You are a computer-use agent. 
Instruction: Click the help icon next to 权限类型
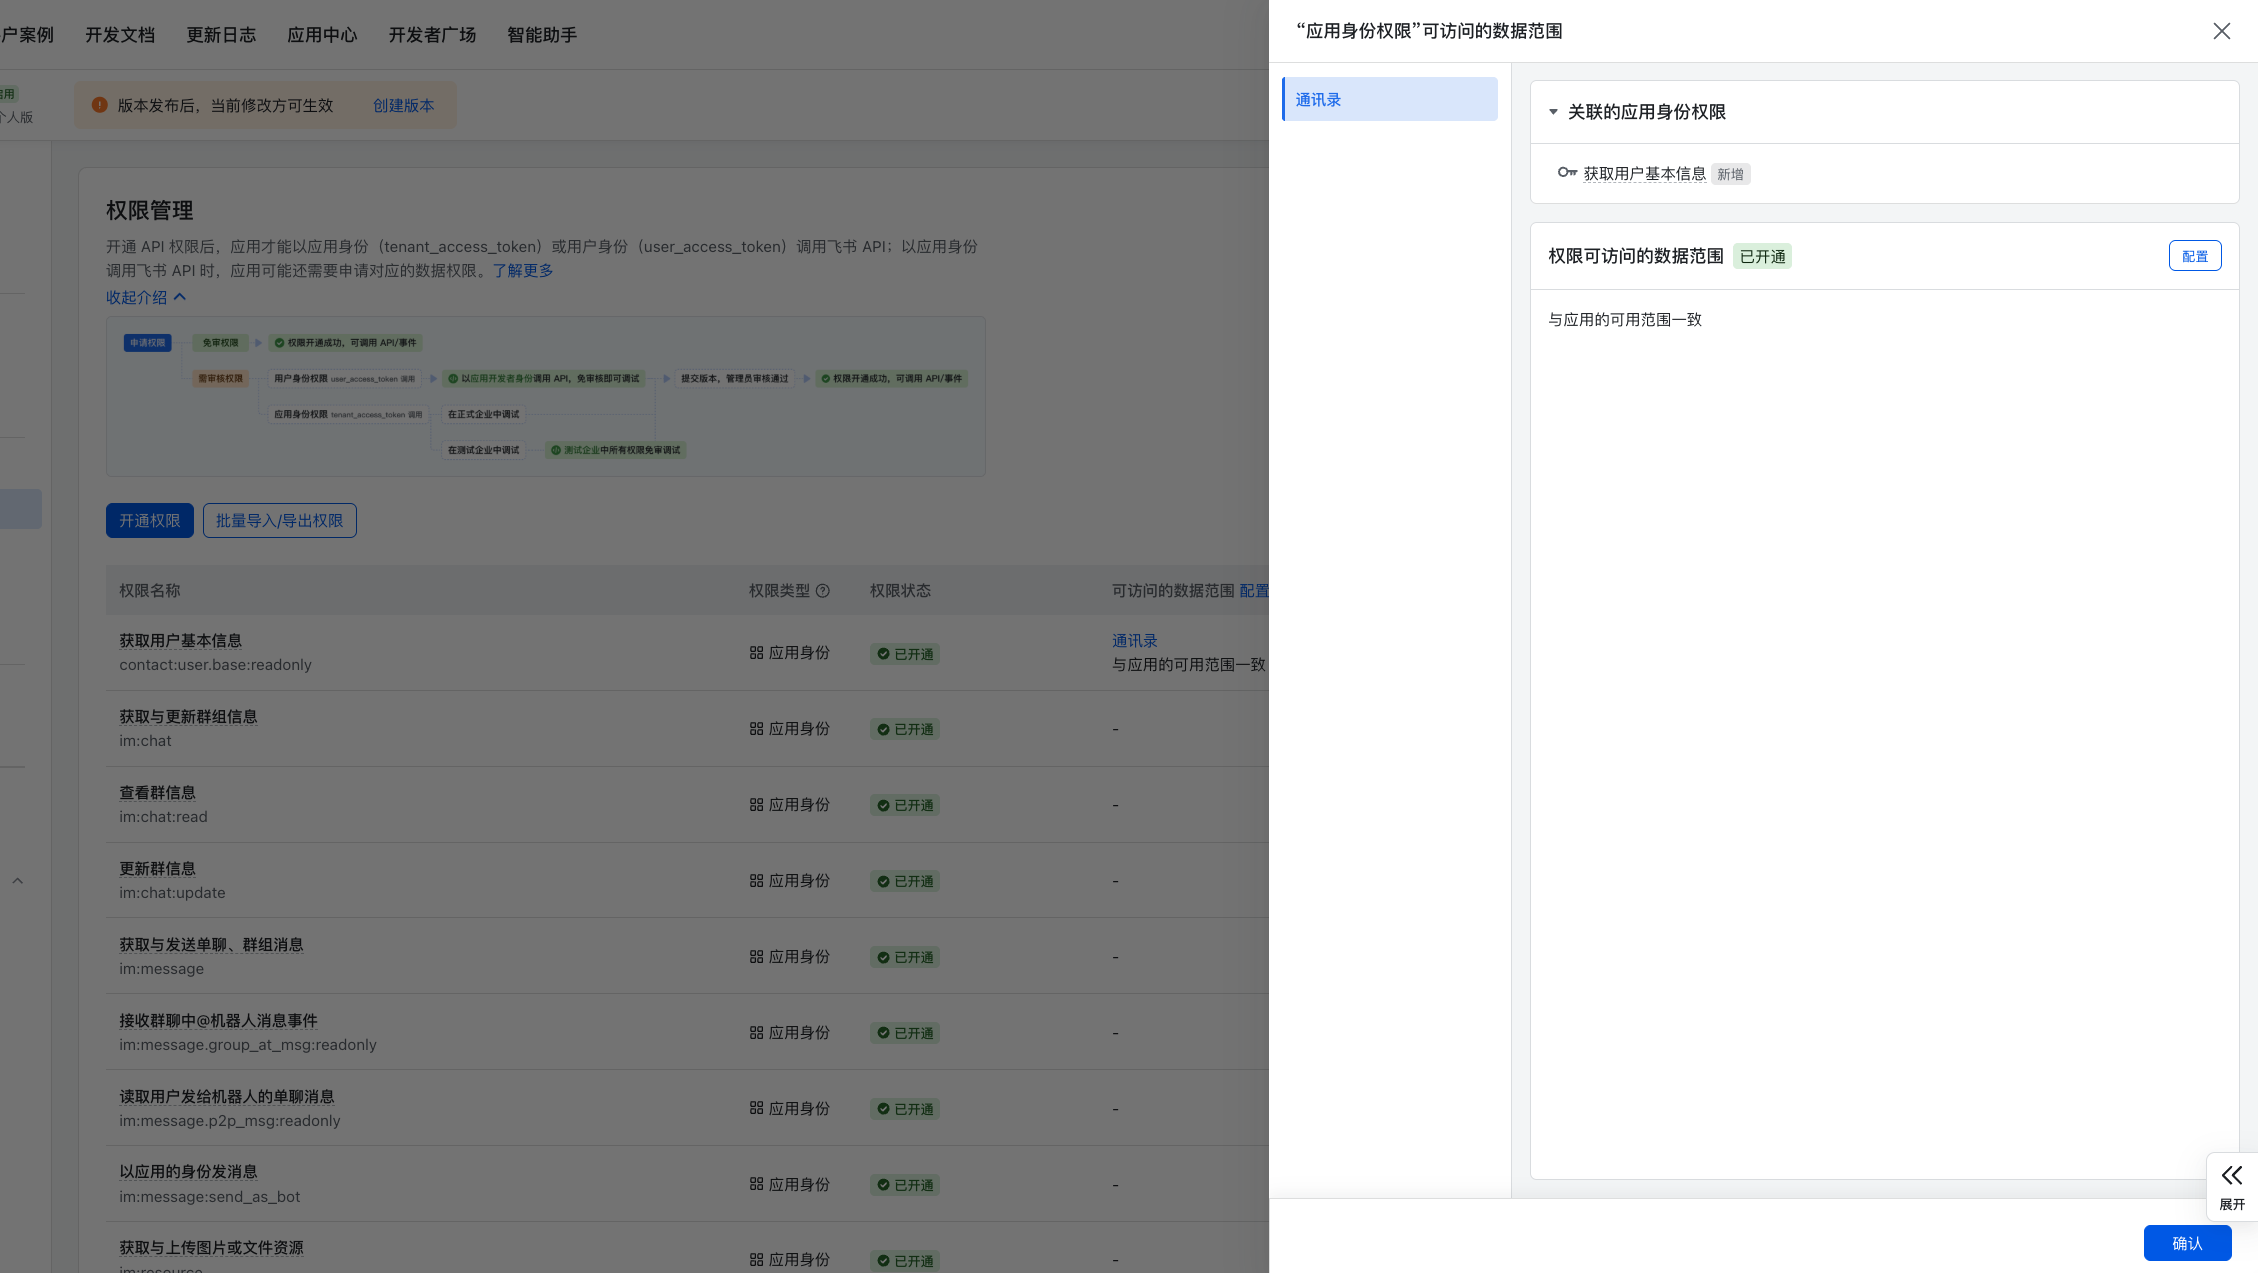pos(823,591)
